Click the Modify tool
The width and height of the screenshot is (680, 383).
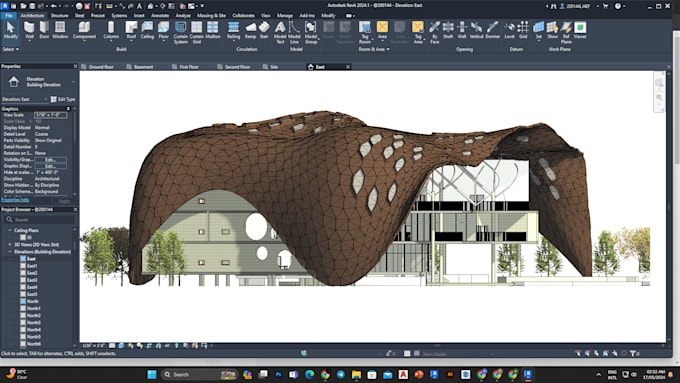click(x=10, y=30)
